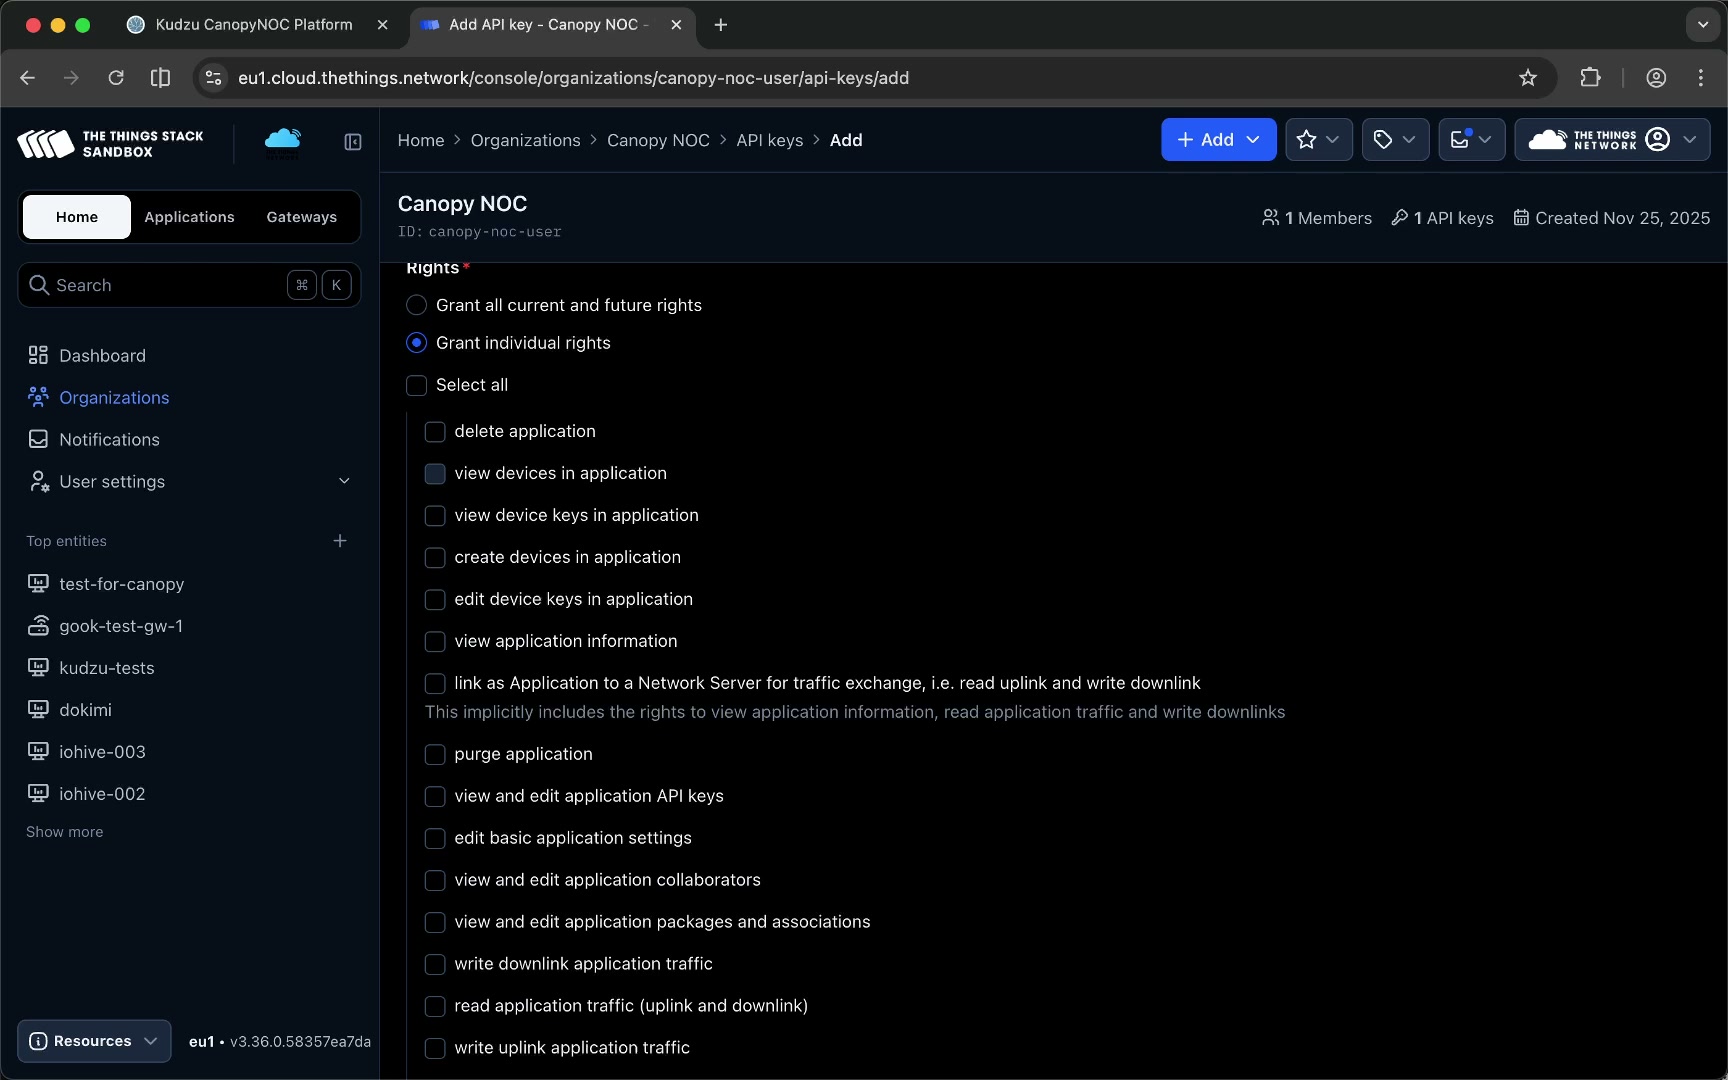Expand User settings chevron

(x=344, y=481)
